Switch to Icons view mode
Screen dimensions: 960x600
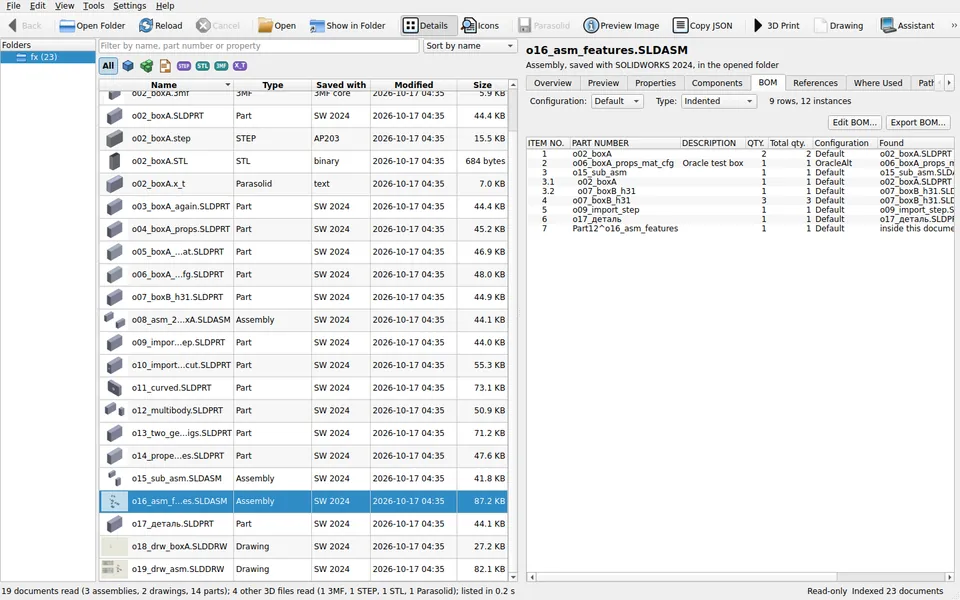click(480, 26)
